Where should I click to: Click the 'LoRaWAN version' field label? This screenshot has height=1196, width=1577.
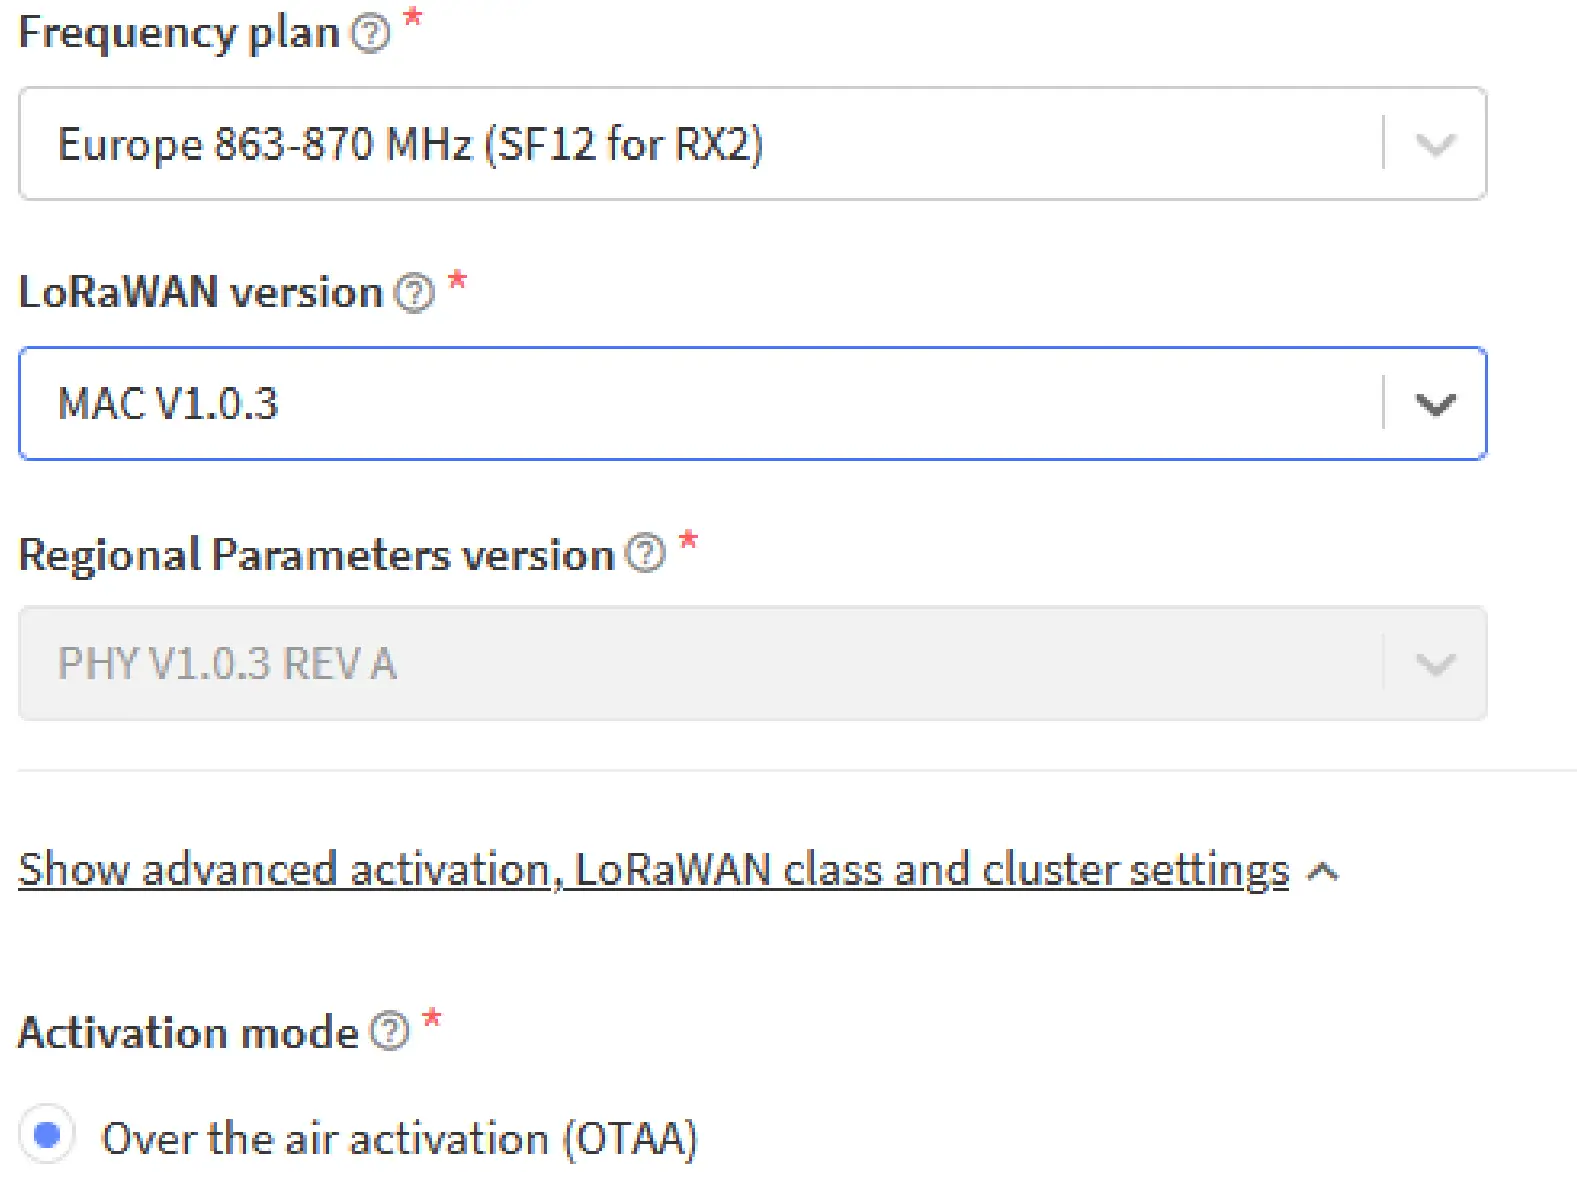tap(201, 293)
